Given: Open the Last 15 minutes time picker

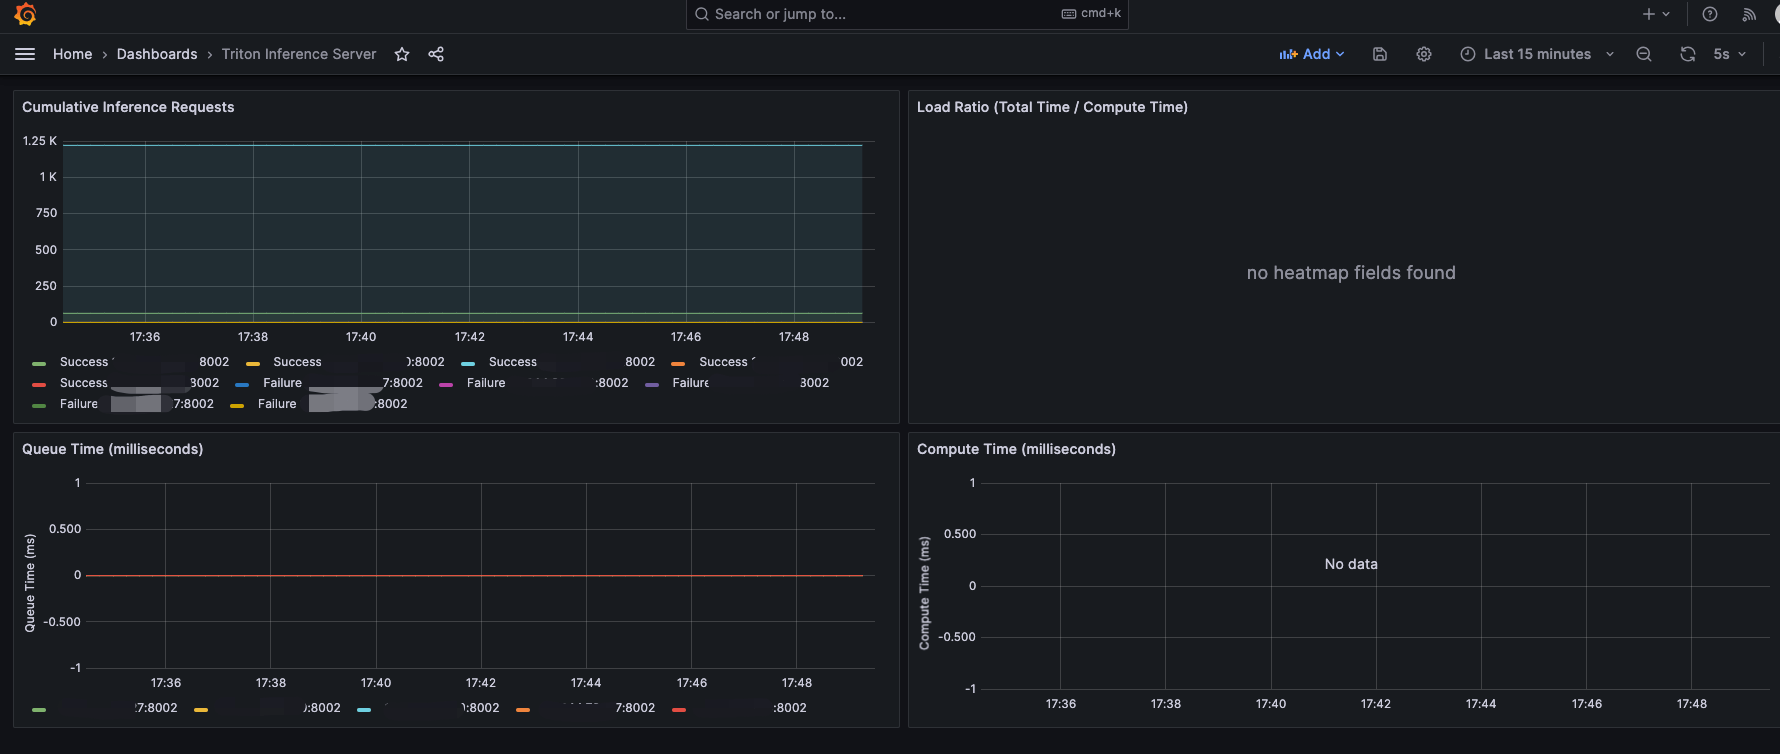Looking at the screenshot, I should coord(1537,54).
